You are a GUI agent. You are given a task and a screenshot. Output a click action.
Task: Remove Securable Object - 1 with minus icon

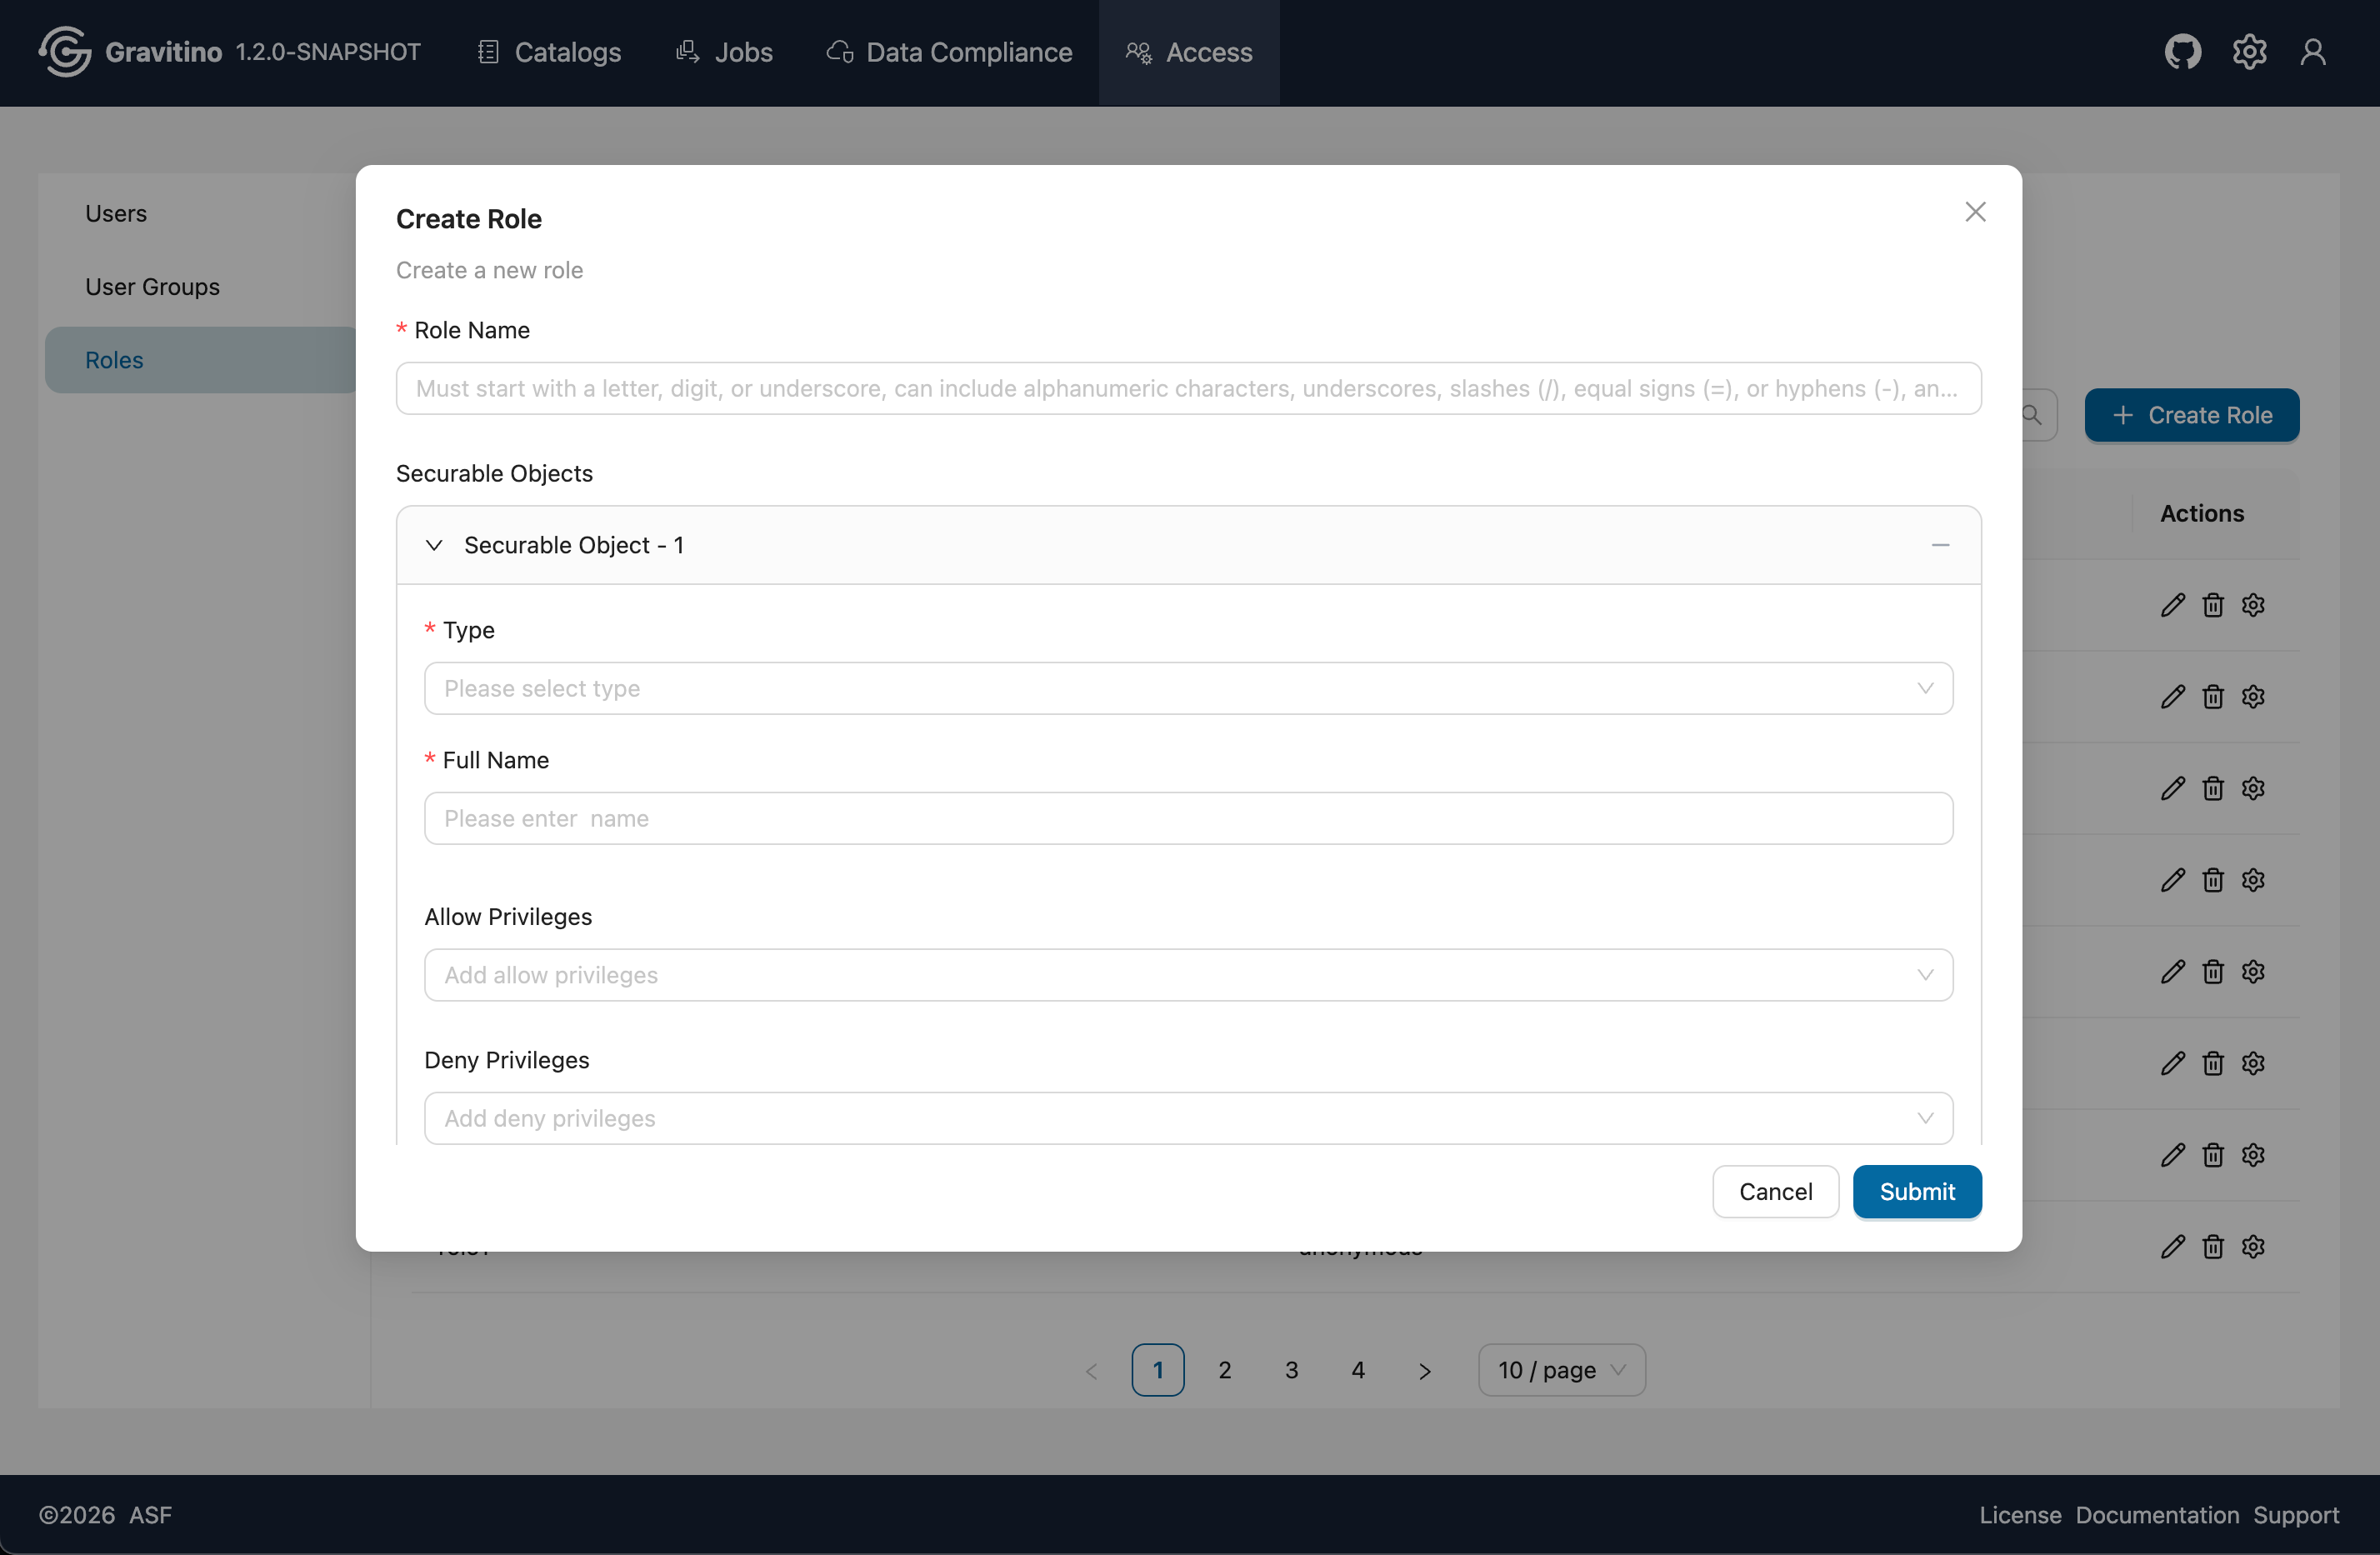(x=1940, y=545)
